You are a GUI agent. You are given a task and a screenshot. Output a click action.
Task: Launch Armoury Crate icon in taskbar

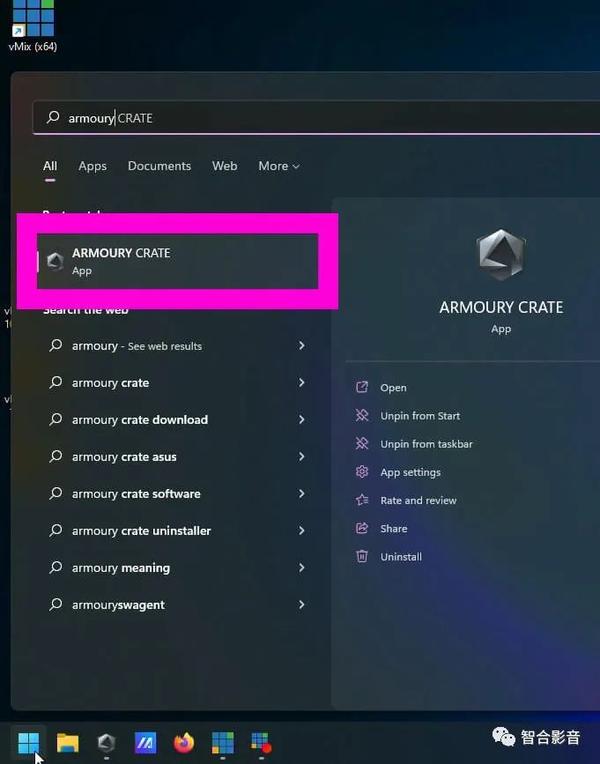[x=106, y=743]
